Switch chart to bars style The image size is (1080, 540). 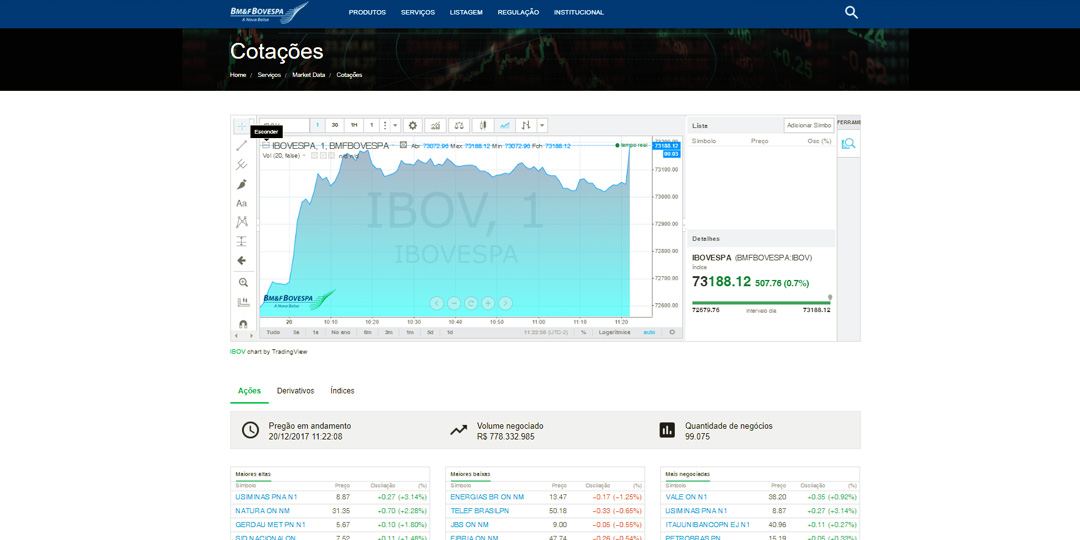pyautogui.click(x=526, y=125)
